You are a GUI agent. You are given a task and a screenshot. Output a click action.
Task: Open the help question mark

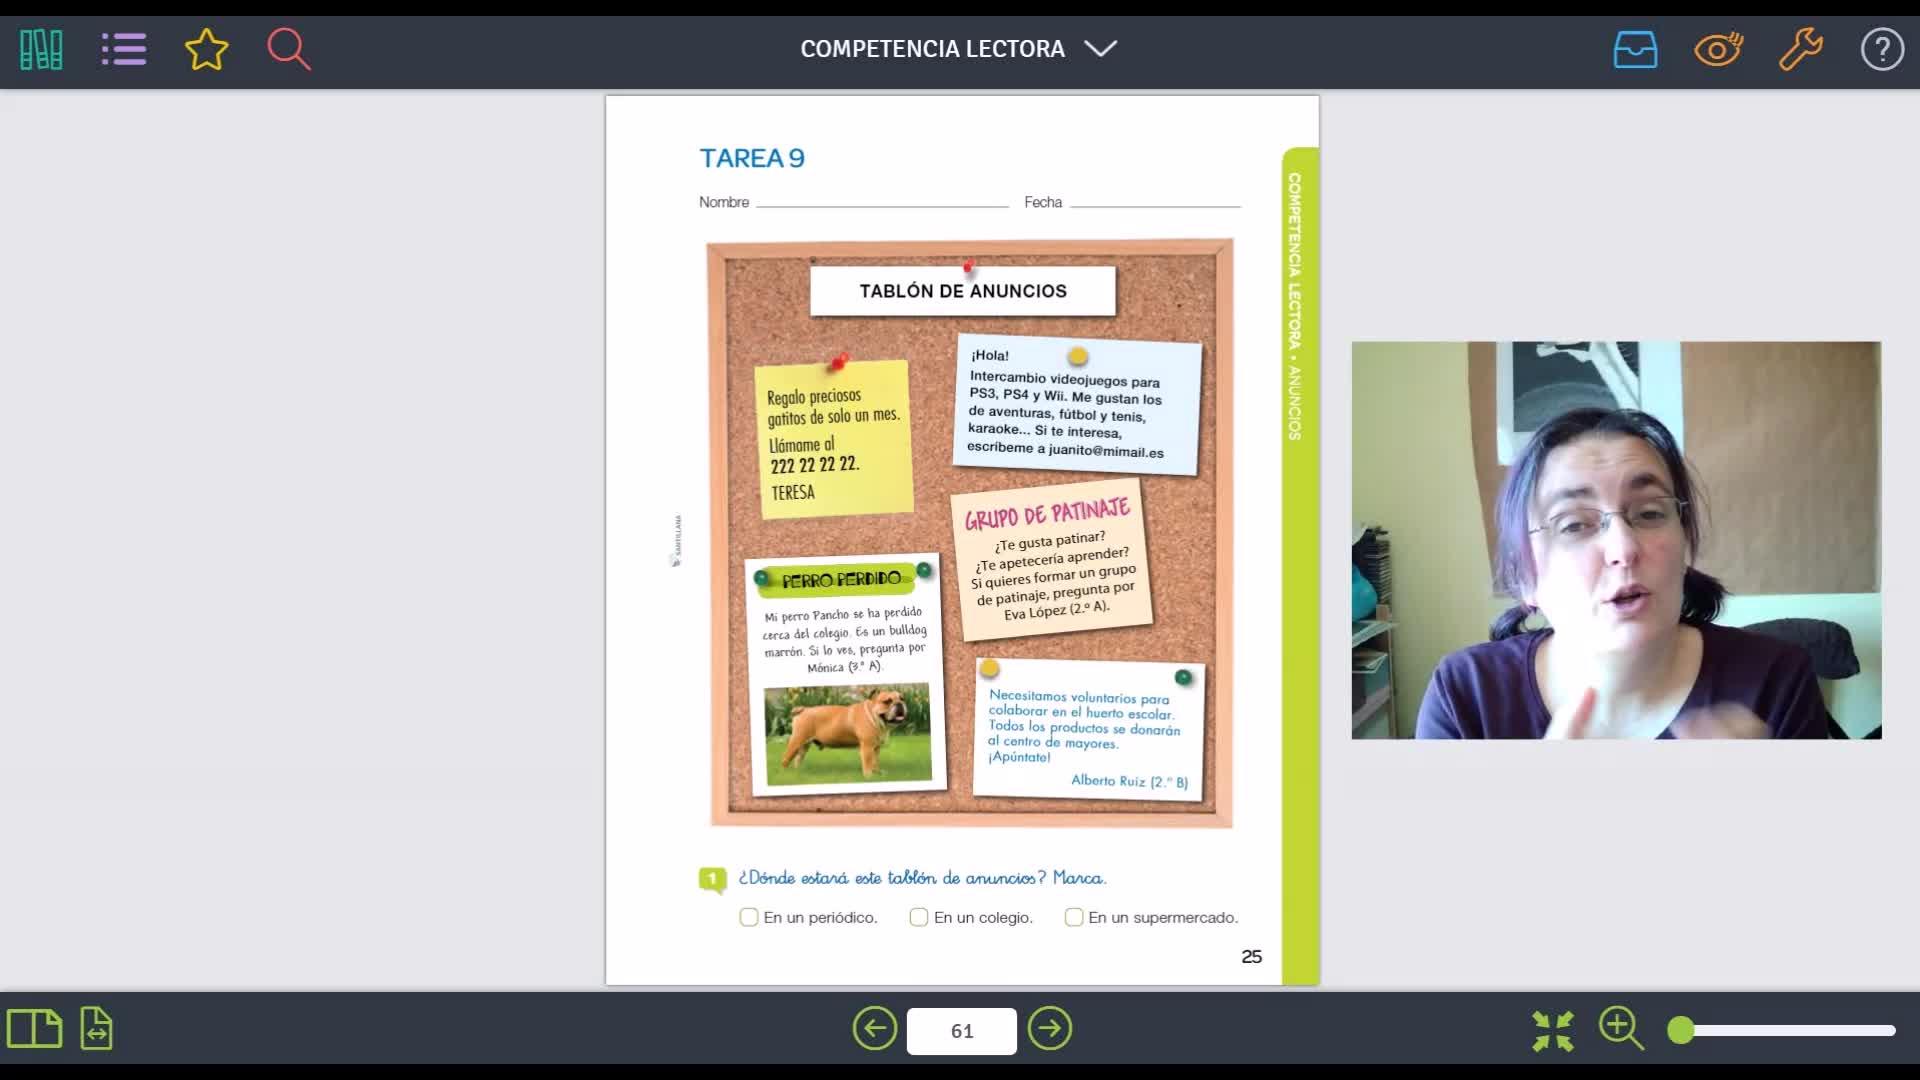pos(1882,49)
